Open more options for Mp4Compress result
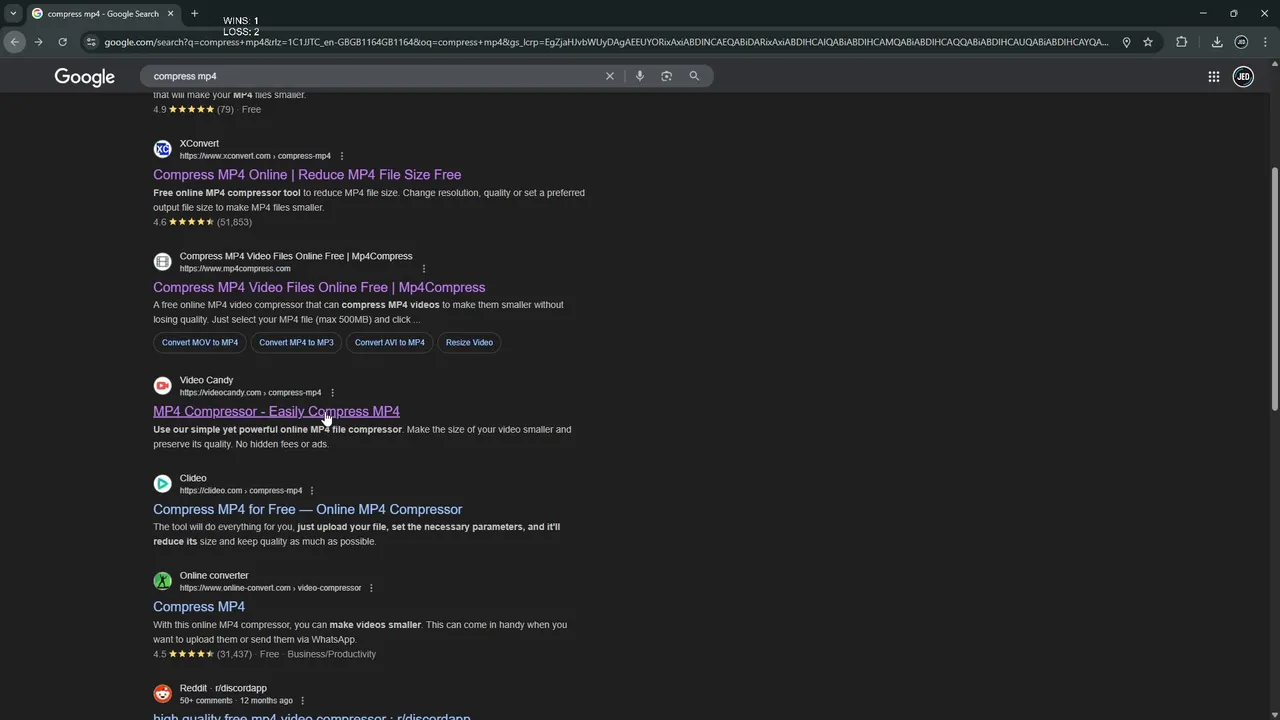Viewport: 1280px width, 720px height. click(x=424, y=268)
